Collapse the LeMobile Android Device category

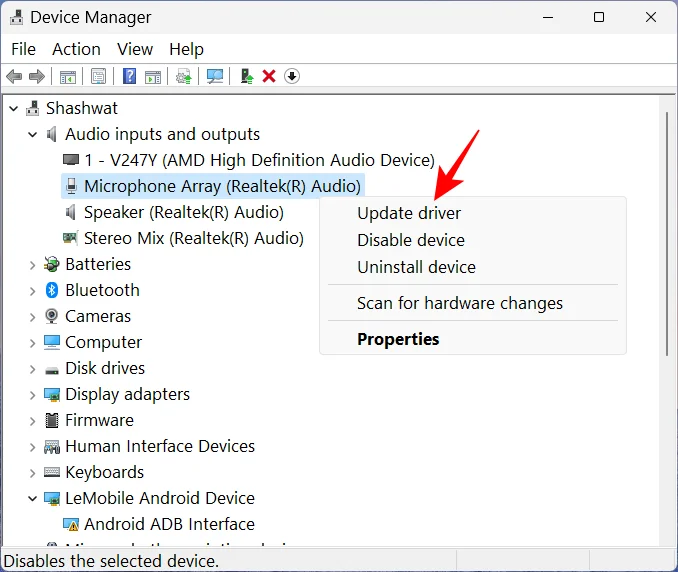click(x=32, y=499)
